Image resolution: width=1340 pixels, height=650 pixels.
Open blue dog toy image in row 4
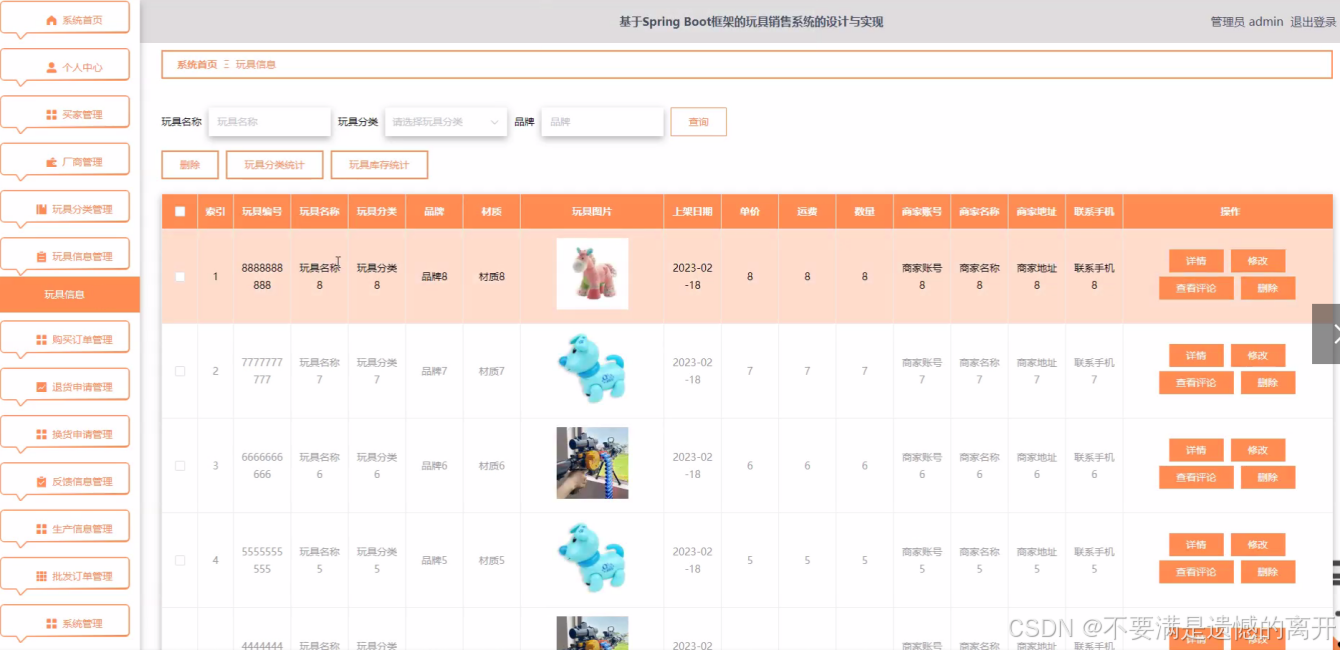(592, 558)
